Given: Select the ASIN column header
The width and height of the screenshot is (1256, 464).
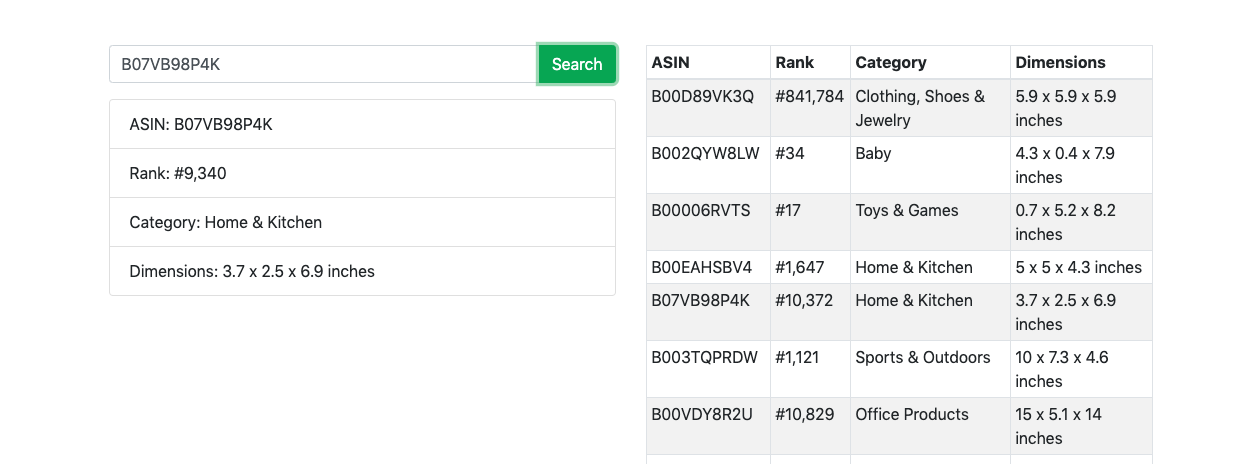Looking at the screenshot, I should (708, 62).
